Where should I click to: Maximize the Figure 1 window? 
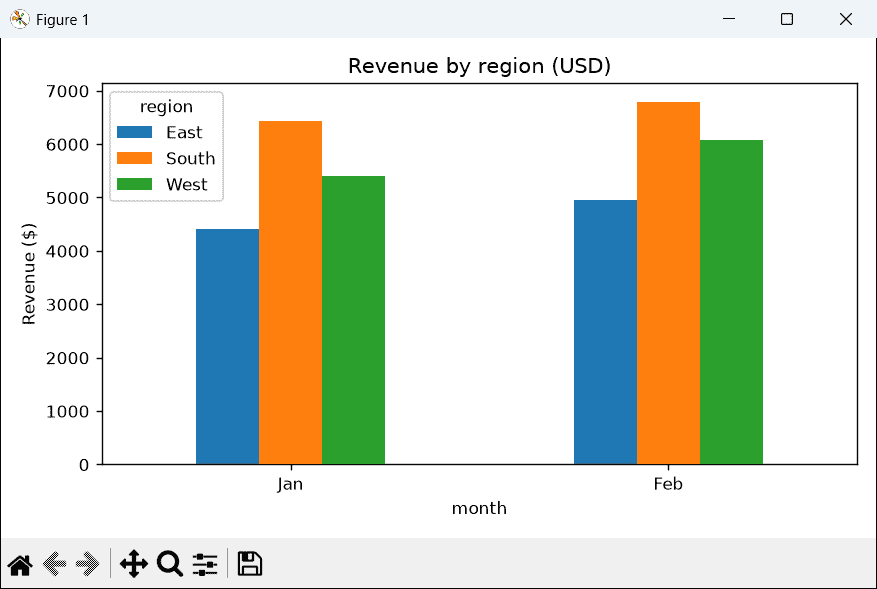pyautogui.click(x=787, y=19)
